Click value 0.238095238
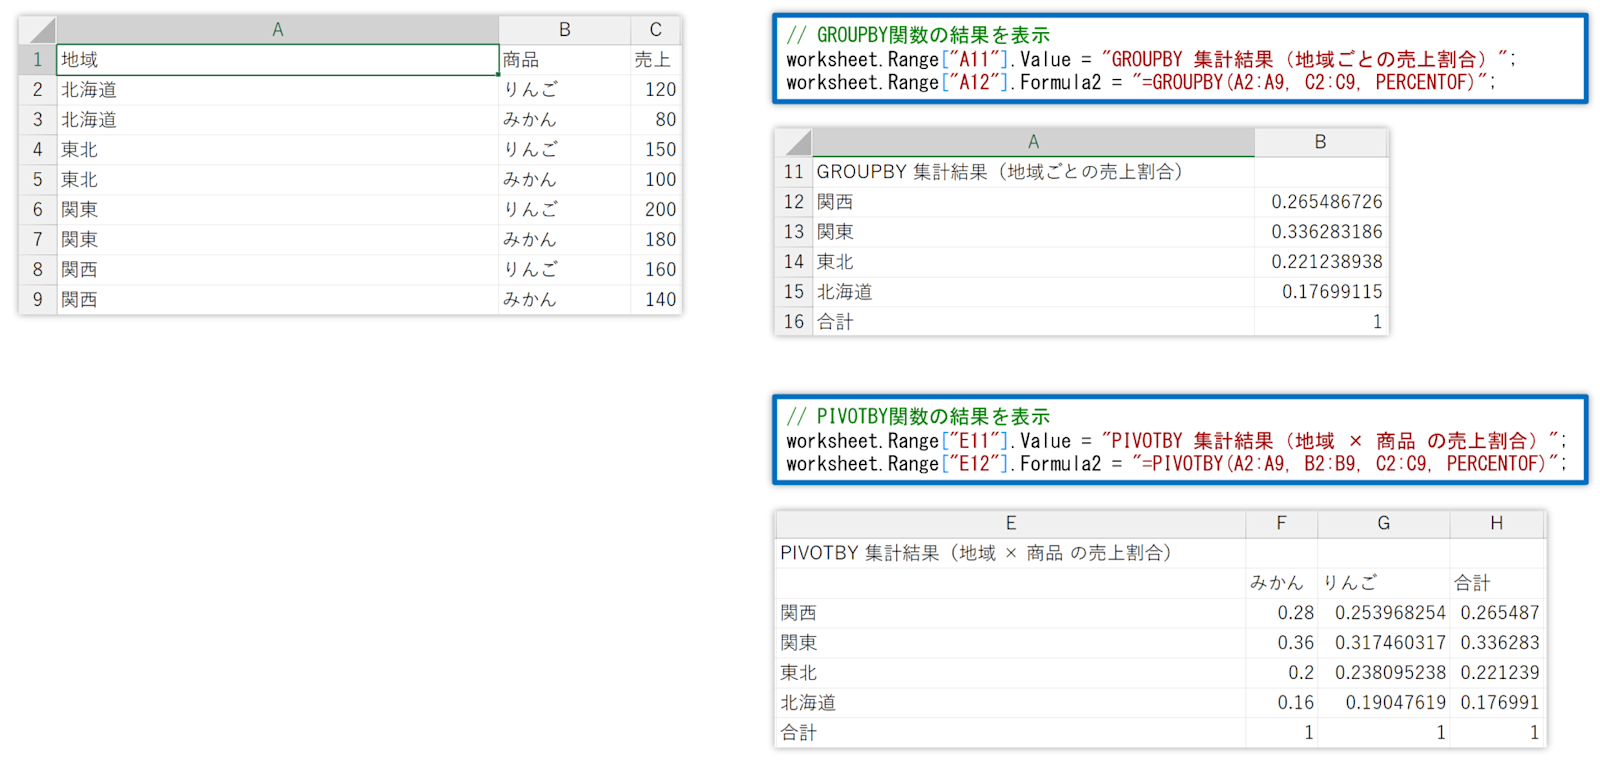1600x770 pixels. click(x=1384, y=673)
